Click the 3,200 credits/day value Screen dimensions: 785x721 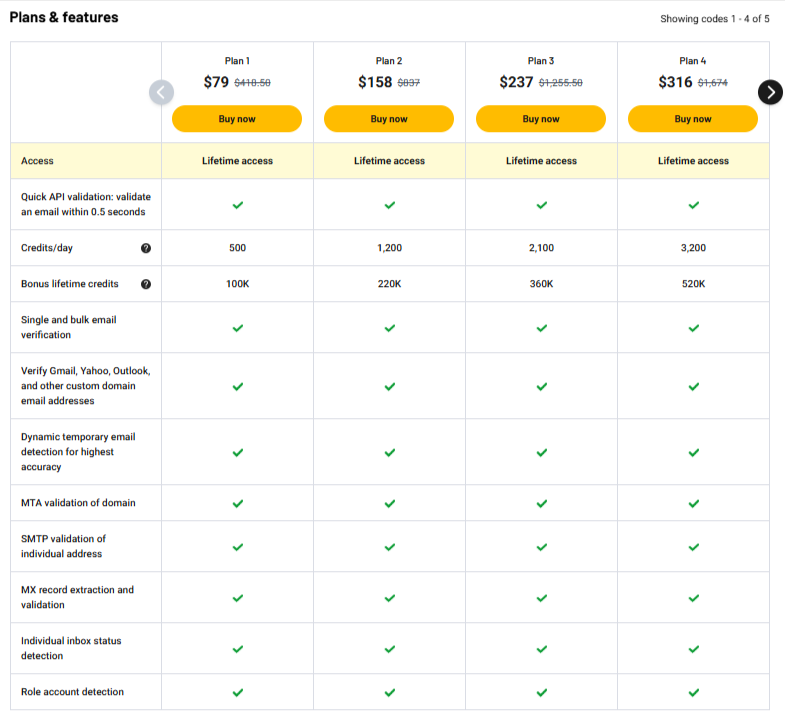coord(693,248)
